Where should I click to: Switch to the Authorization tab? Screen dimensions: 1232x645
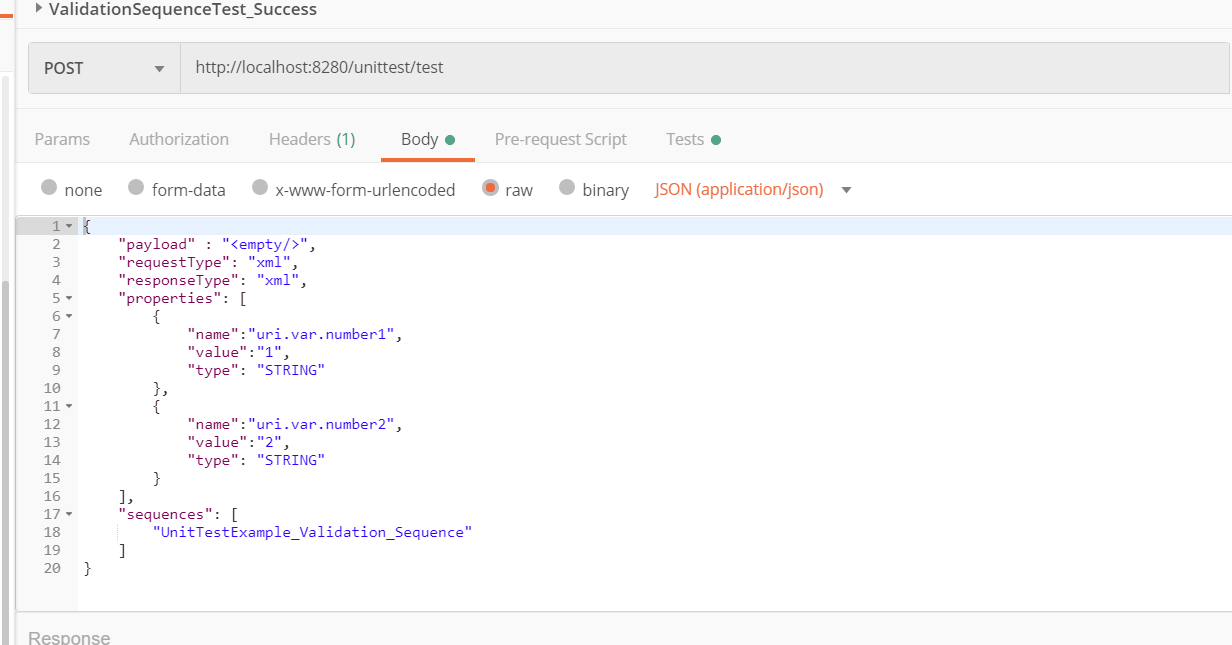(179, 139)
